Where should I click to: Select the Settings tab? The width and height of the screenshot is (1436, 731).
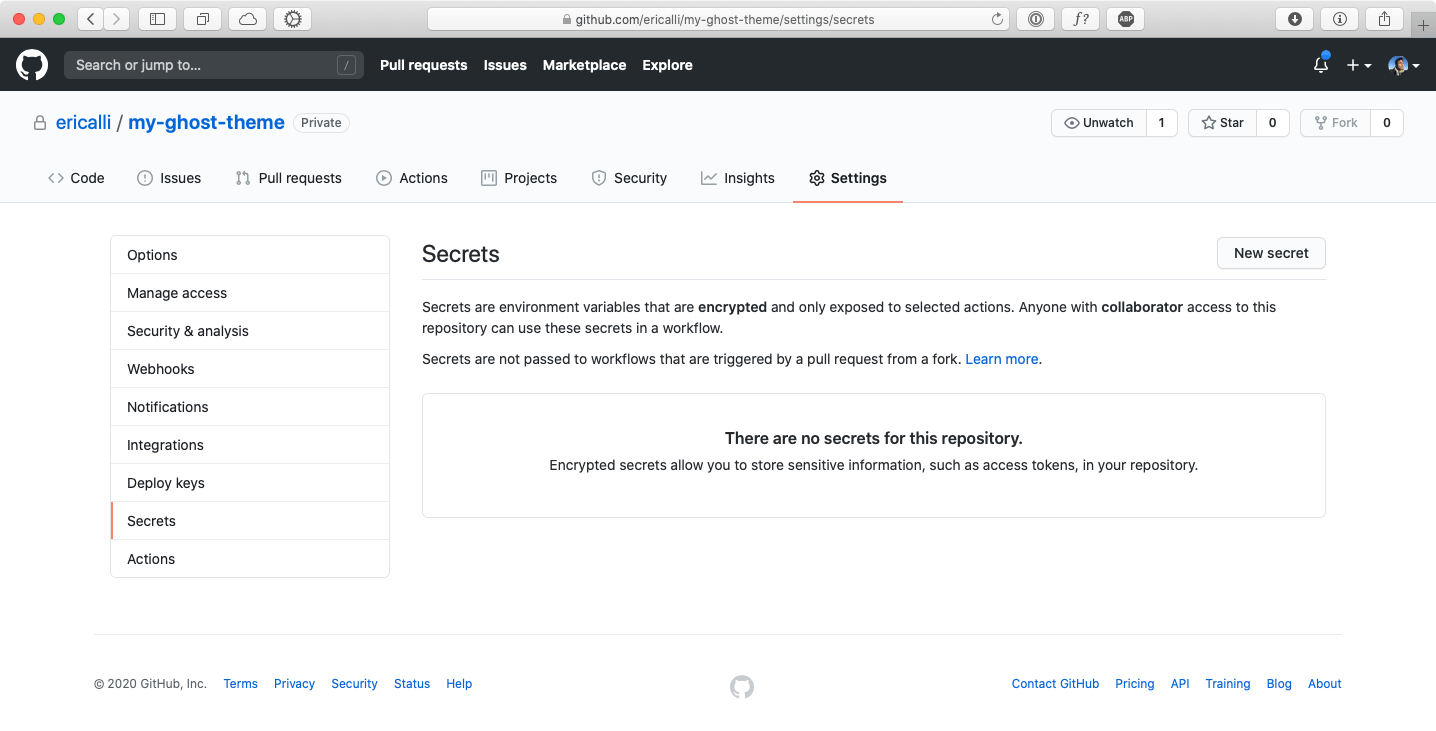[x=848, y=178]
